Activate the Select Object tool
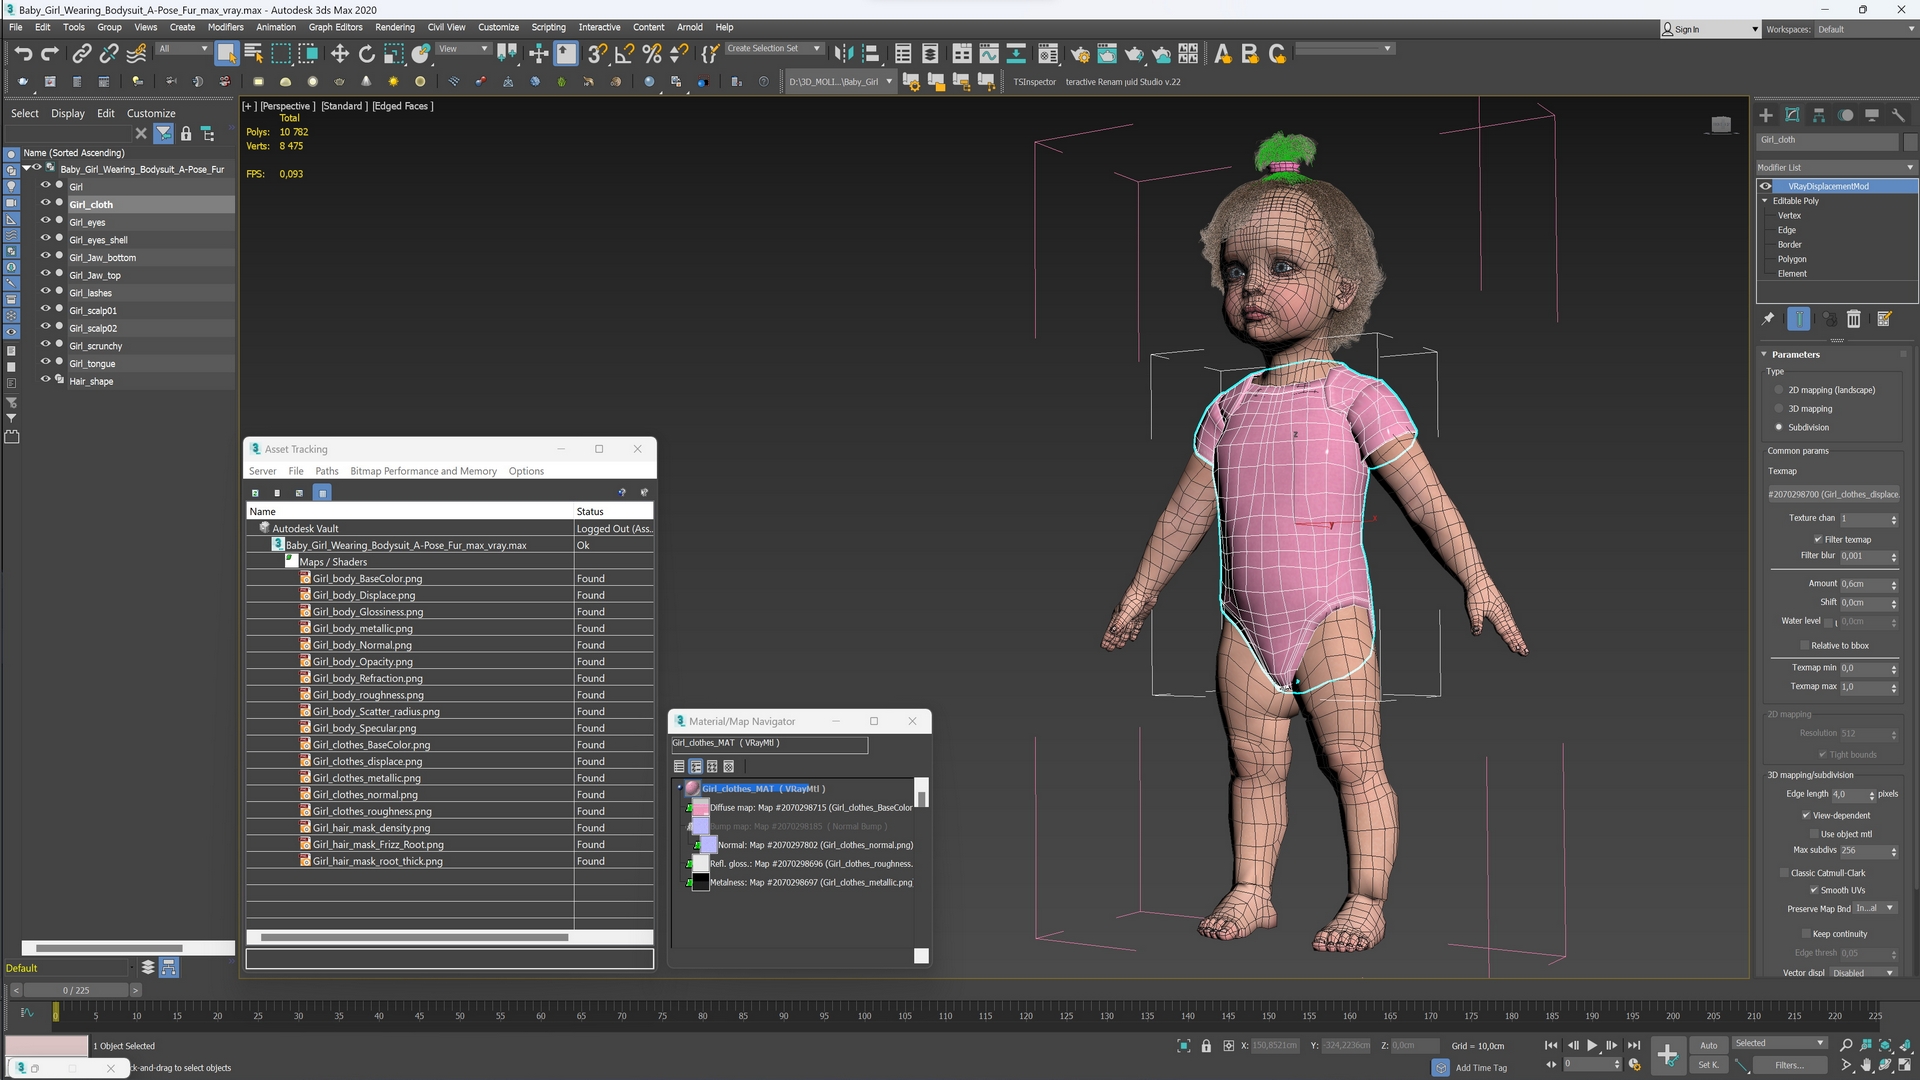This screenshot has height=1080, width=1920. pyautogui.click(x=226, y=53)
